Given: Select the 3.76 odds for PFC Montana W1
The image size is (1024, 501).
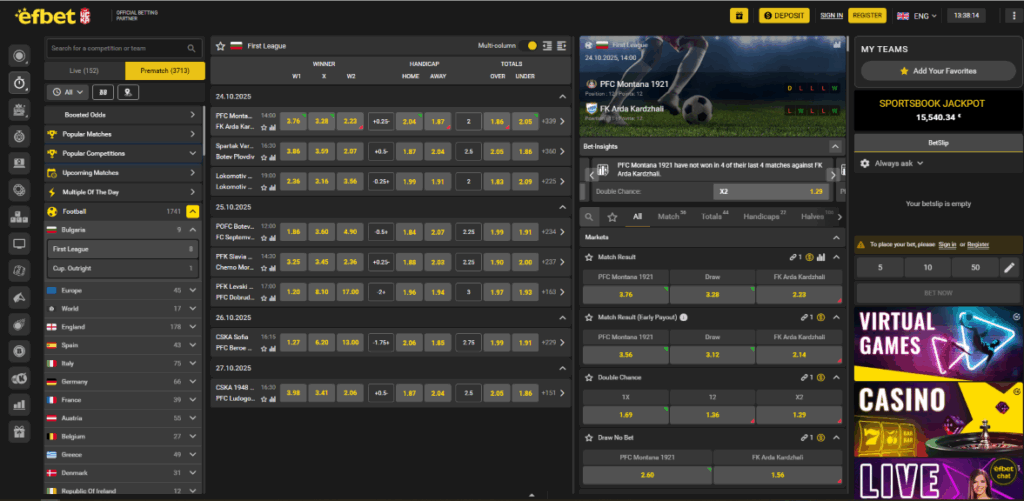Looking at the screenshot, I should pos(293,121).
